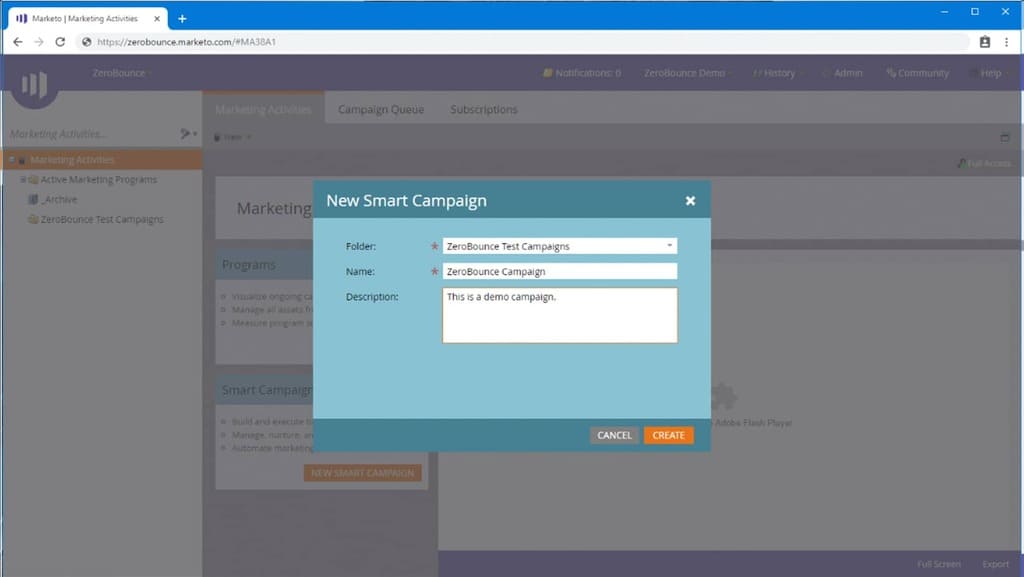This screenshot has height=577, width=1024.
Task: Click the Export link
Action: pos(995,564)
